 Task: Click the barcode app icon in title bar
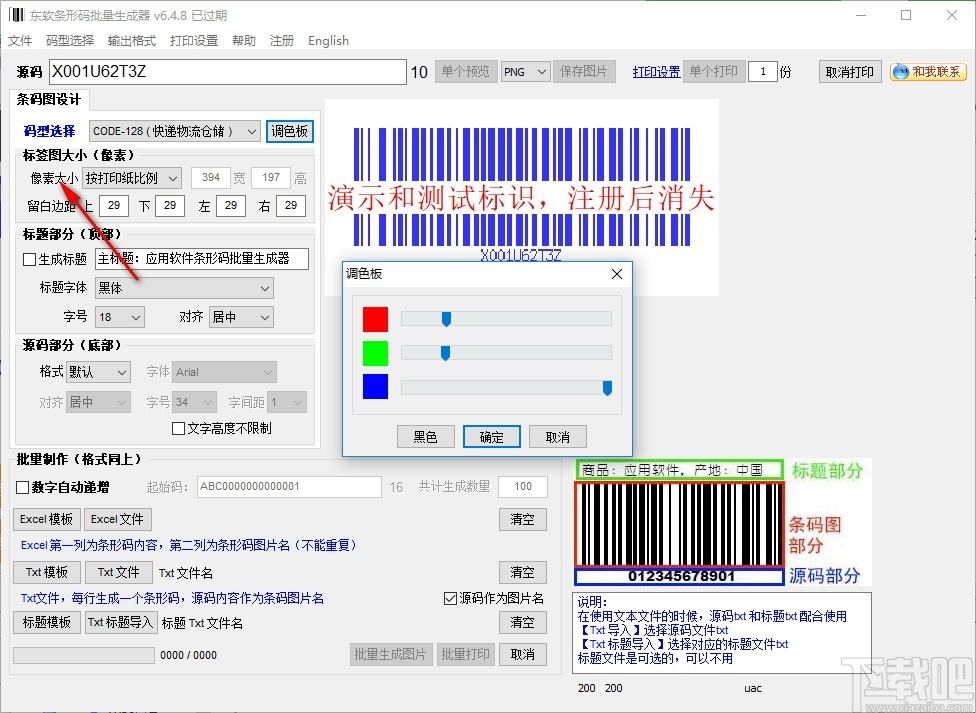[14, 15]
